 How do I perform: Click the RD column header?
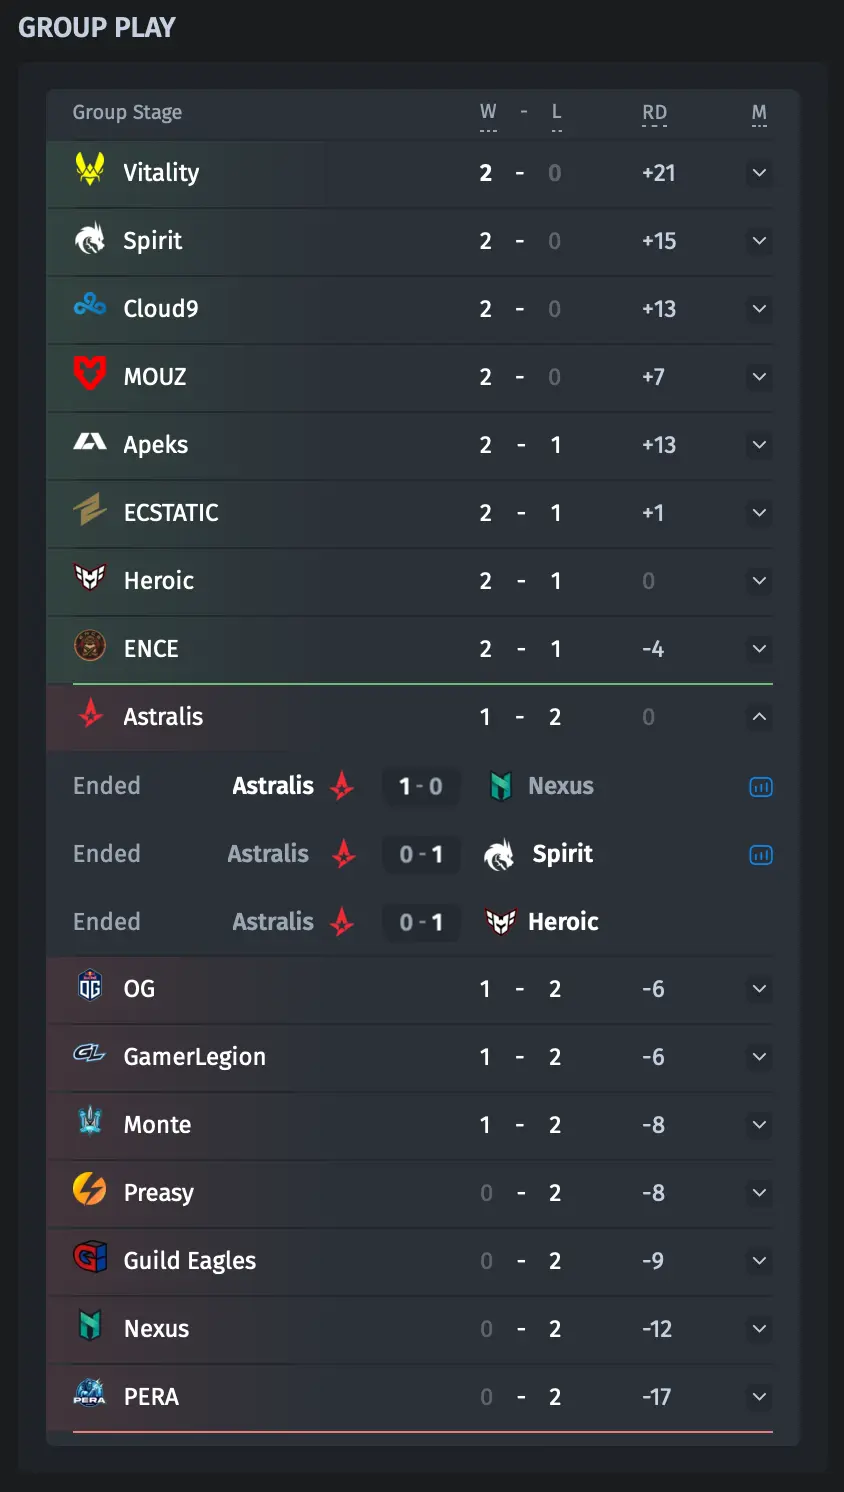click(654, 113)
